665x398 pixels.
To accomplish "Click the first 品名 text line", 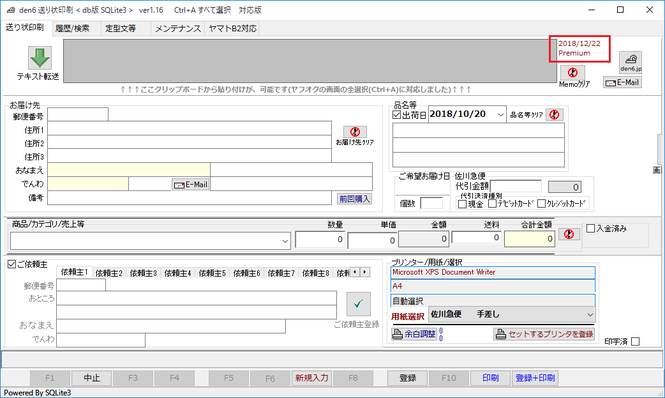I will pyautogui.click(x=478, y=130).
